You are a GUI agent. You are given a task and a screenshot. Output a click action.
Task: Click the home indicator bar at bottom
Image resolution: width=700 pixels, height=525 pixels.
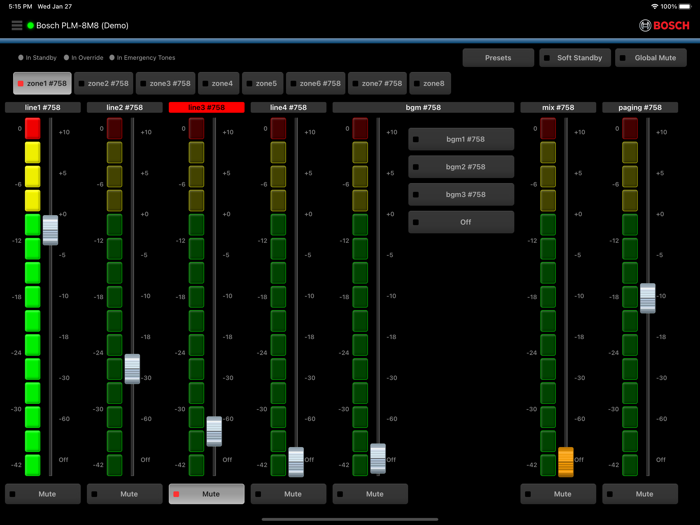pos(350,519)
